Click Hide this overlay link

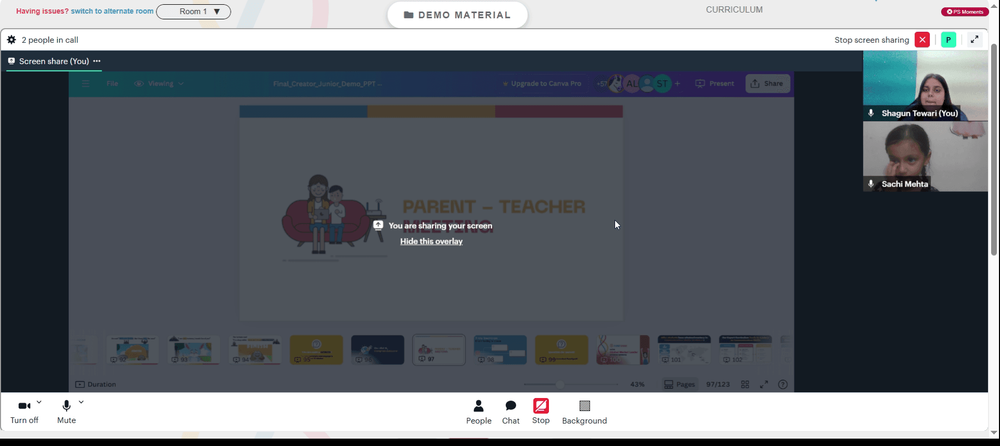(431, 241)
